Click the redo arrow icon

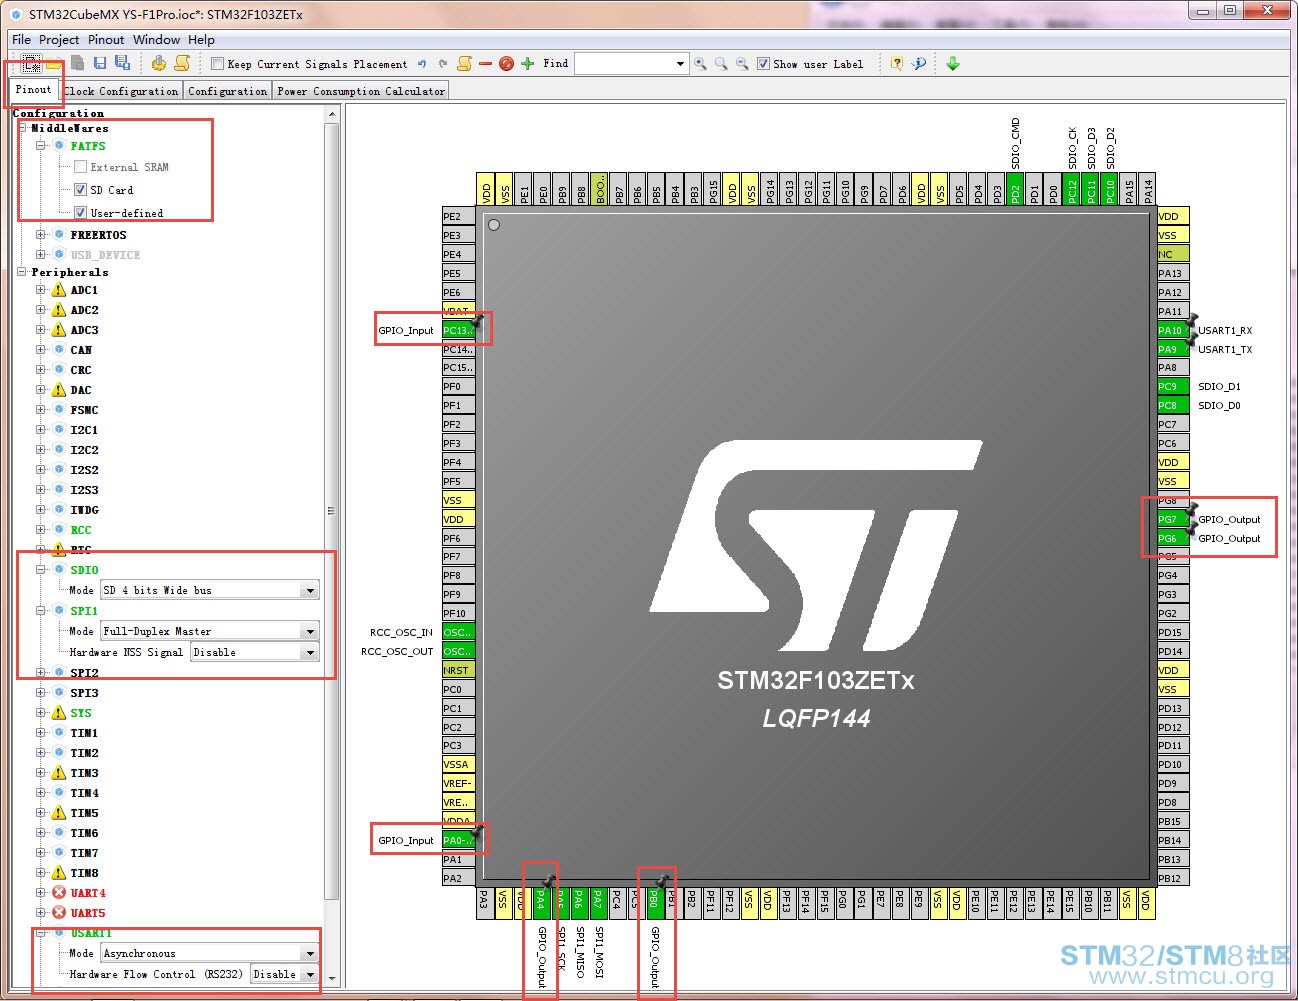coord(443,64)
